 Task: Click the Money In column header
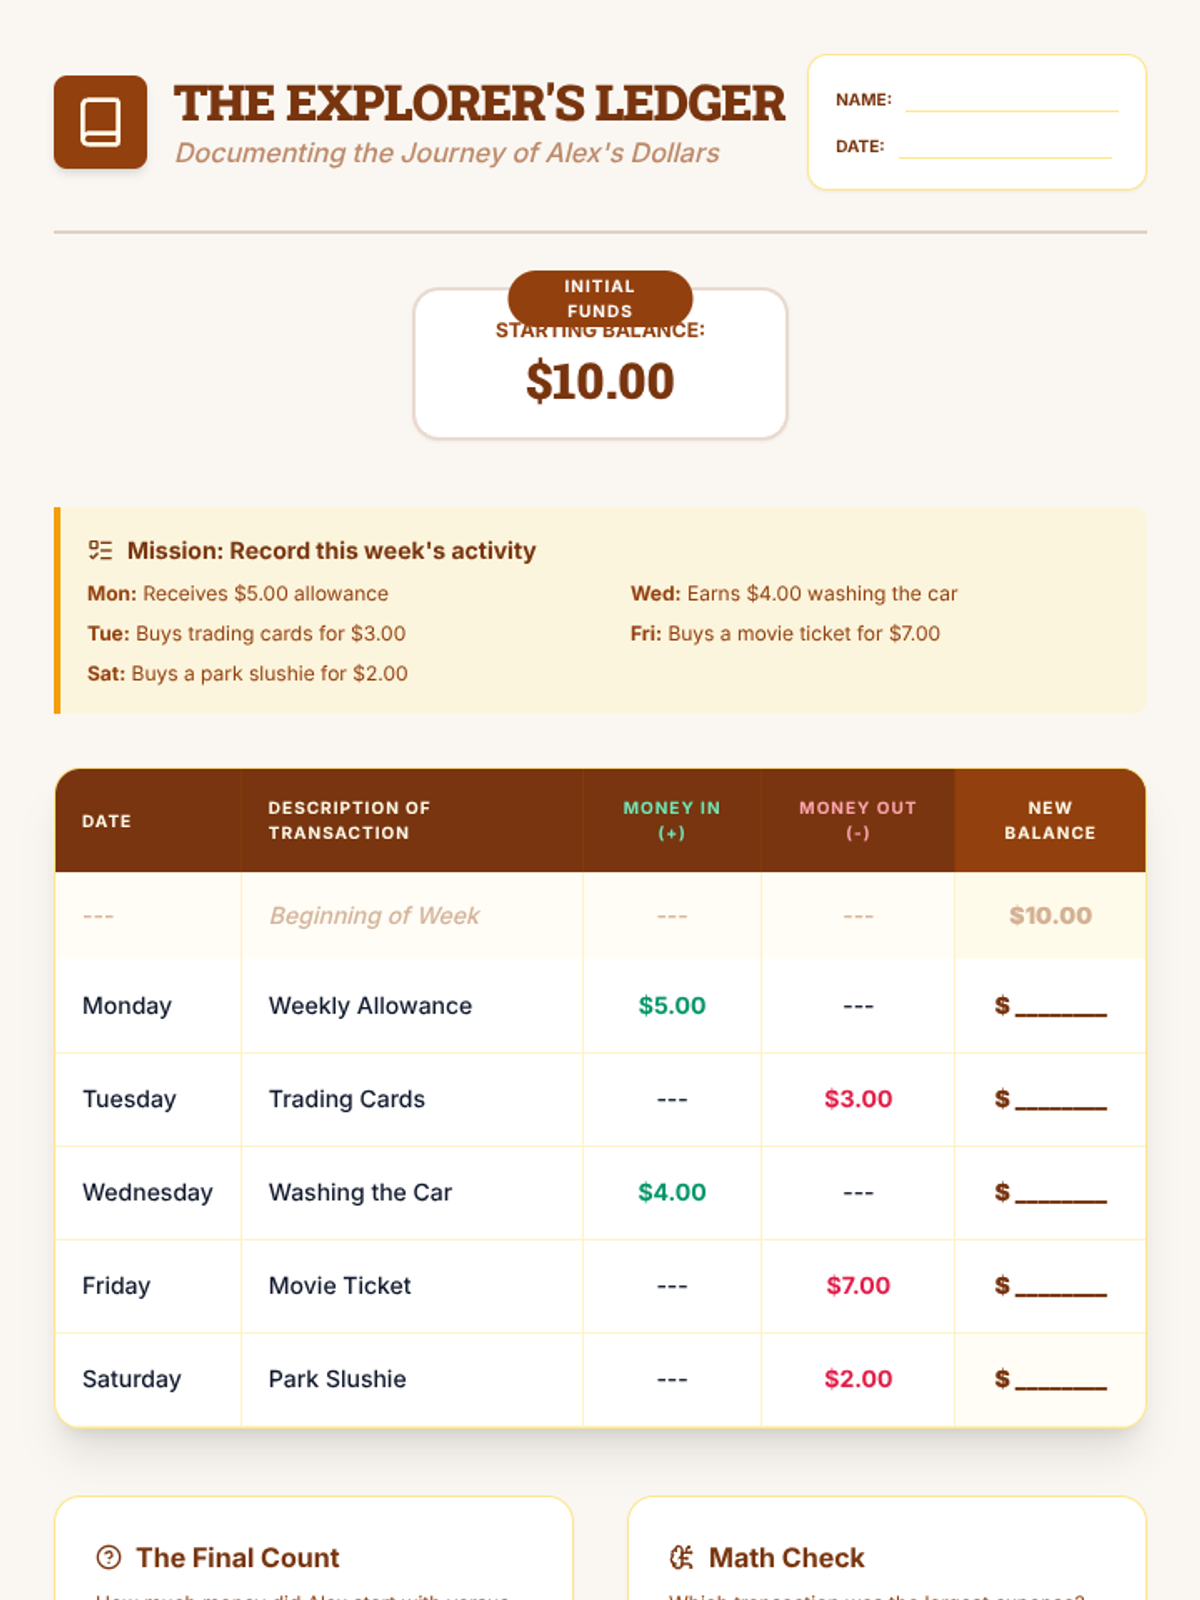[x=671, y=820]
